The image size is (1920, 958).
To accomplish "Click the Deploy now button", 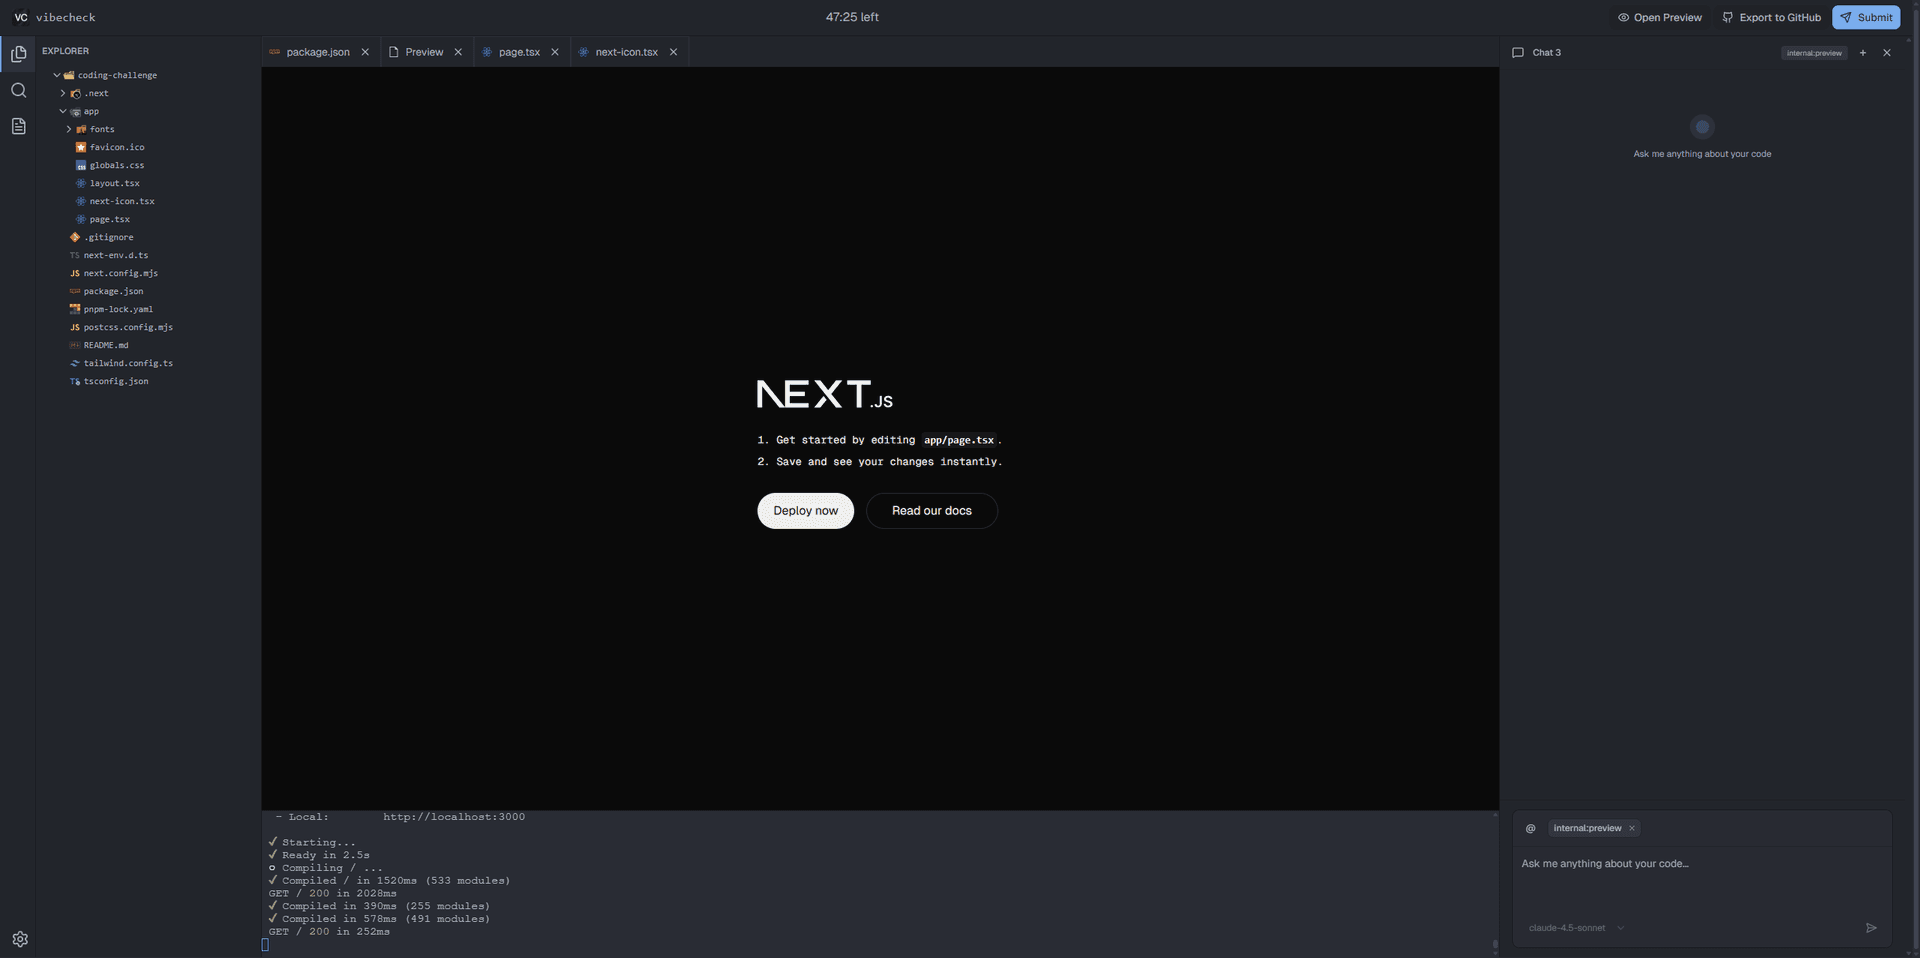I will [x=805, y=511].
